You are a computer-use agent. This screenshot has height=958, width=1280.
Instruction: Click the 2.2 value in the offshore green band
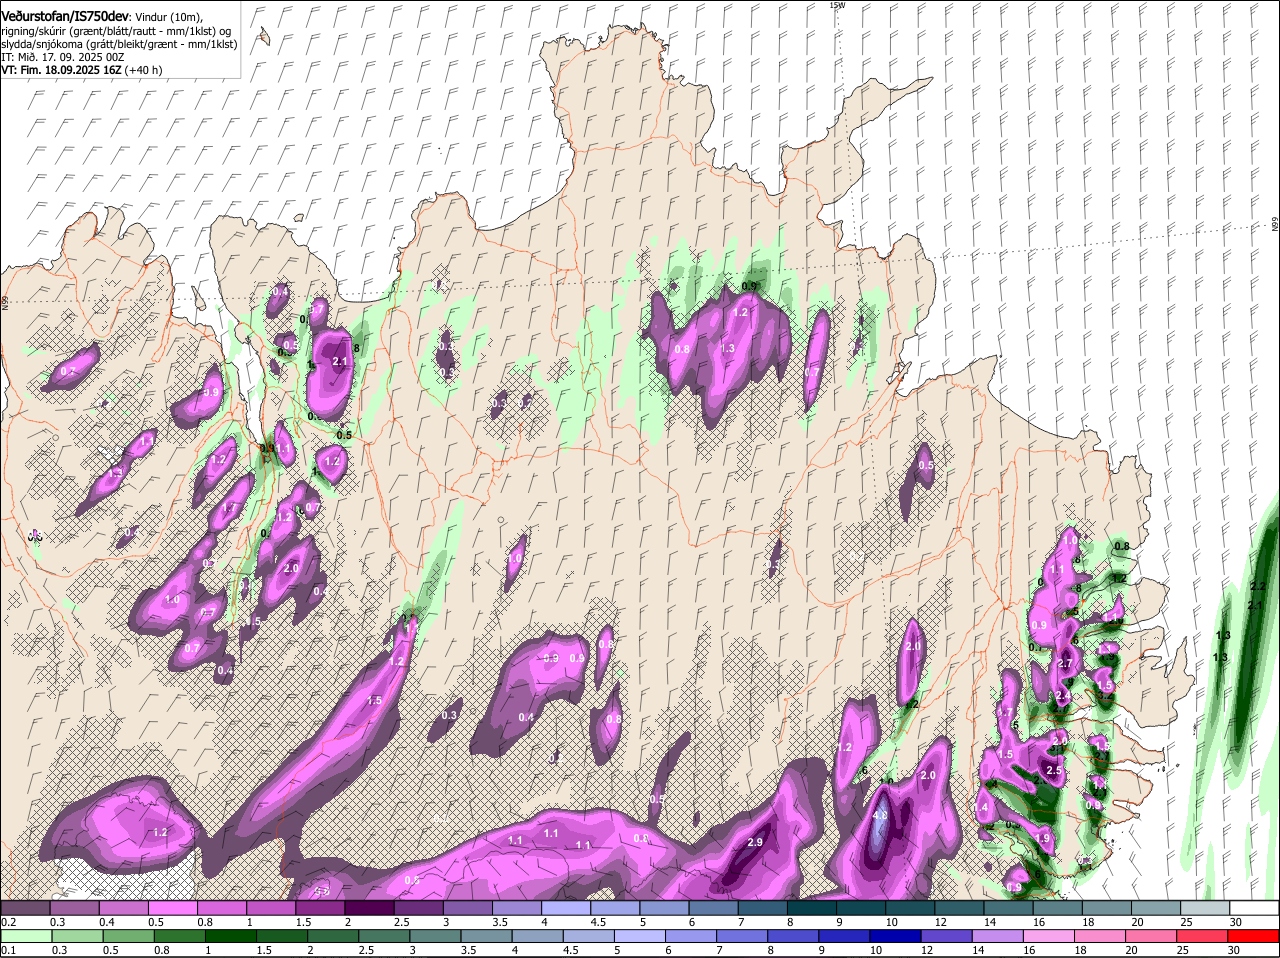[x=1258, y=586]
